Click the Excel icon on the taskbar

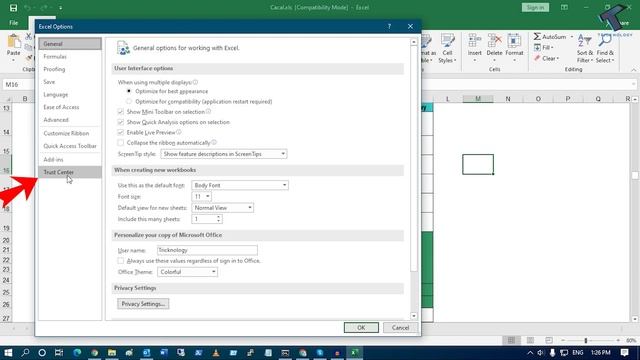[355, 353]
